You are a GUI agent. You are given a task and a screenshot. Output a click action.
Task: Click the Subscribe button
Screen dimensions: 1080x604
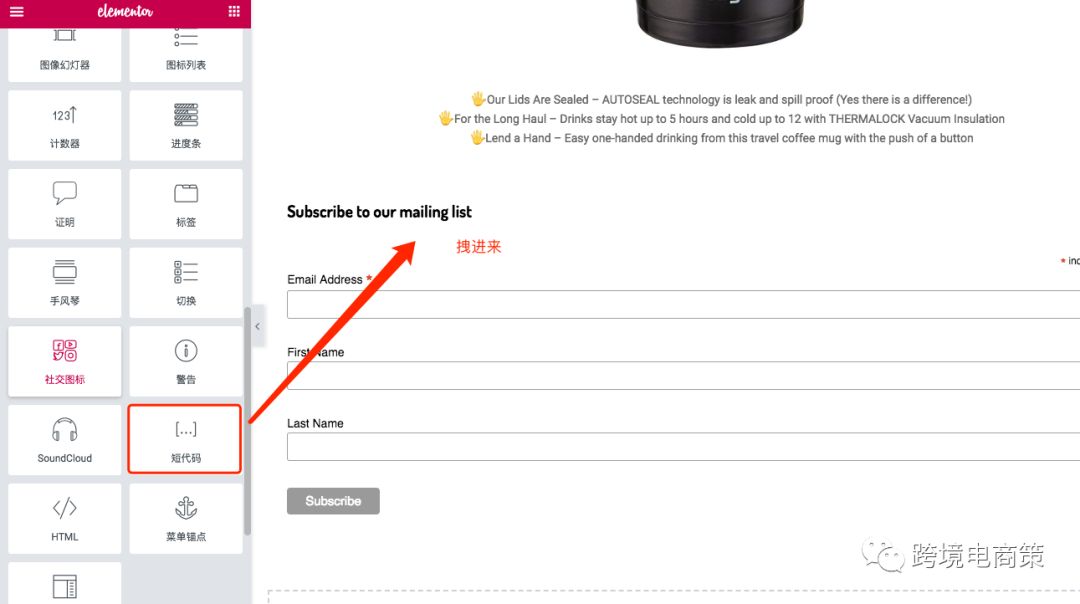pyautogui.click(x=333, y=501)
